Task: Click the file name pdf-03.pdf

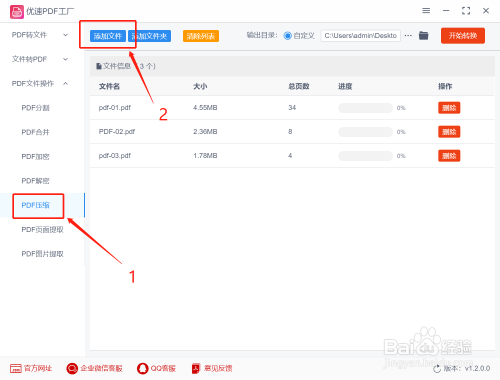Action: click(x=115, y=156)
